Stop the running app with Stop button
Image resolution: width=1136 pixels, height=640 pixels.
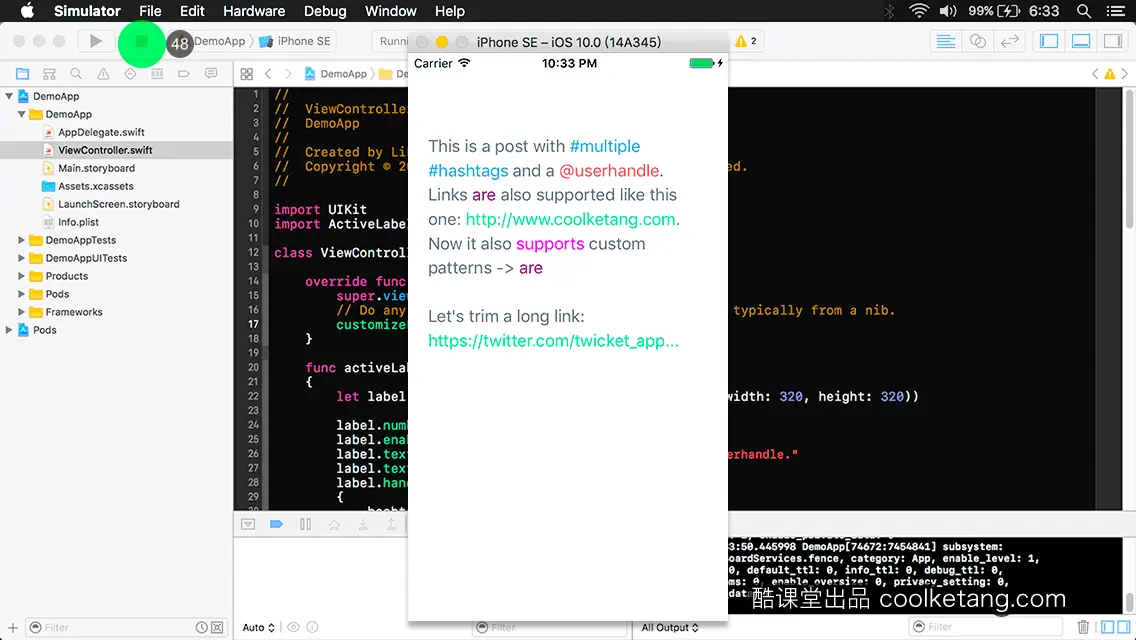tap(142, 42)
